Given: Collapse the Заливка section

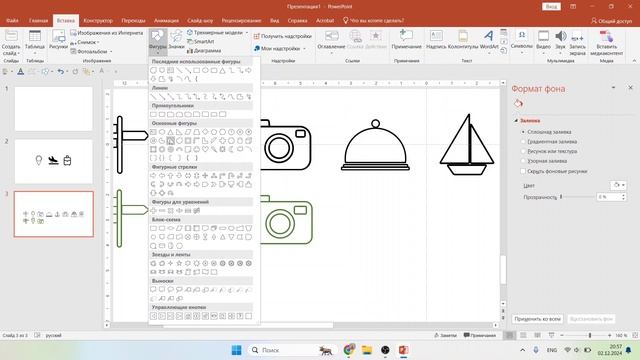Looking at the screenshot, I should [x=516, y=120].
